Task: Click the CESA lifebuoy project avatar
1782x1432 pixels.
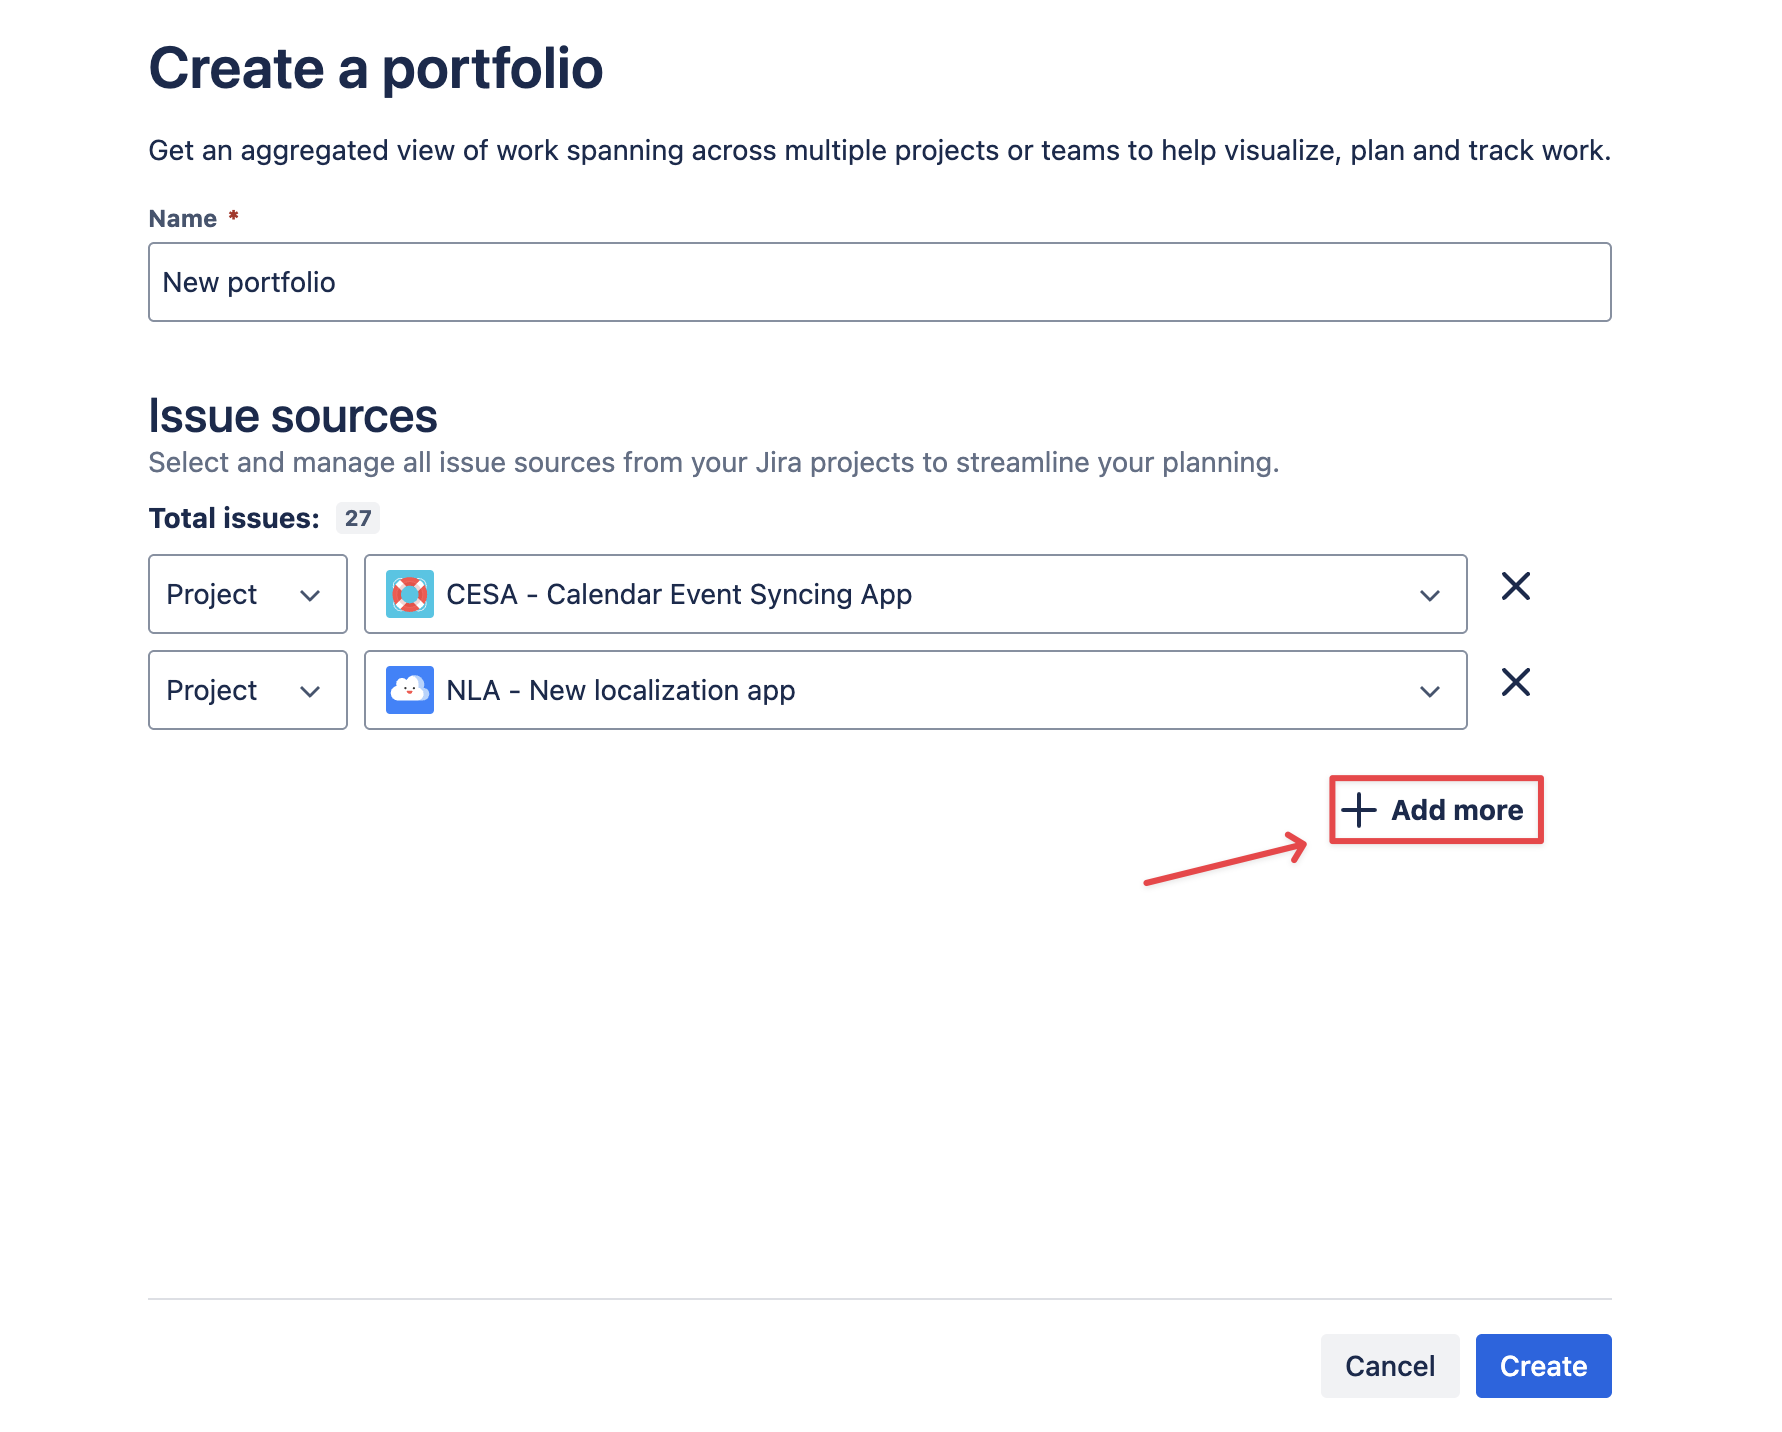Action: coord(409,594)
